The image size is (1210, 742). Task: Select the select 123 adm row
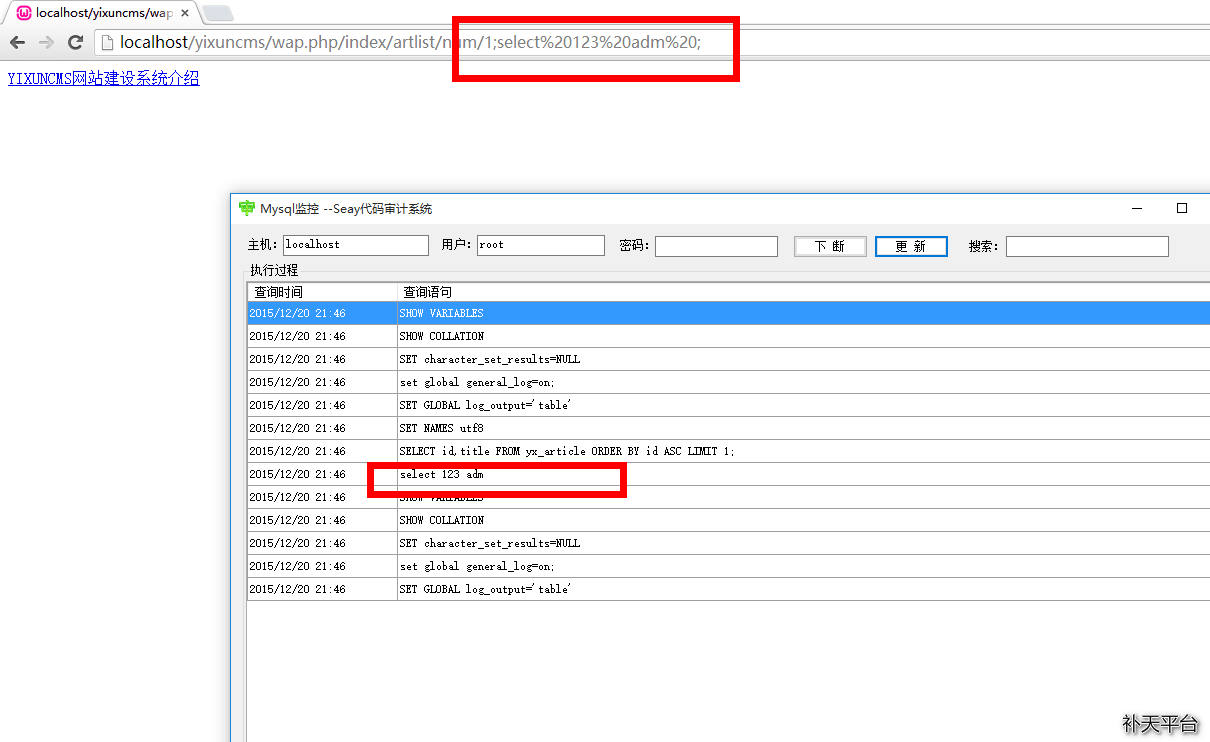click(729, 474)
